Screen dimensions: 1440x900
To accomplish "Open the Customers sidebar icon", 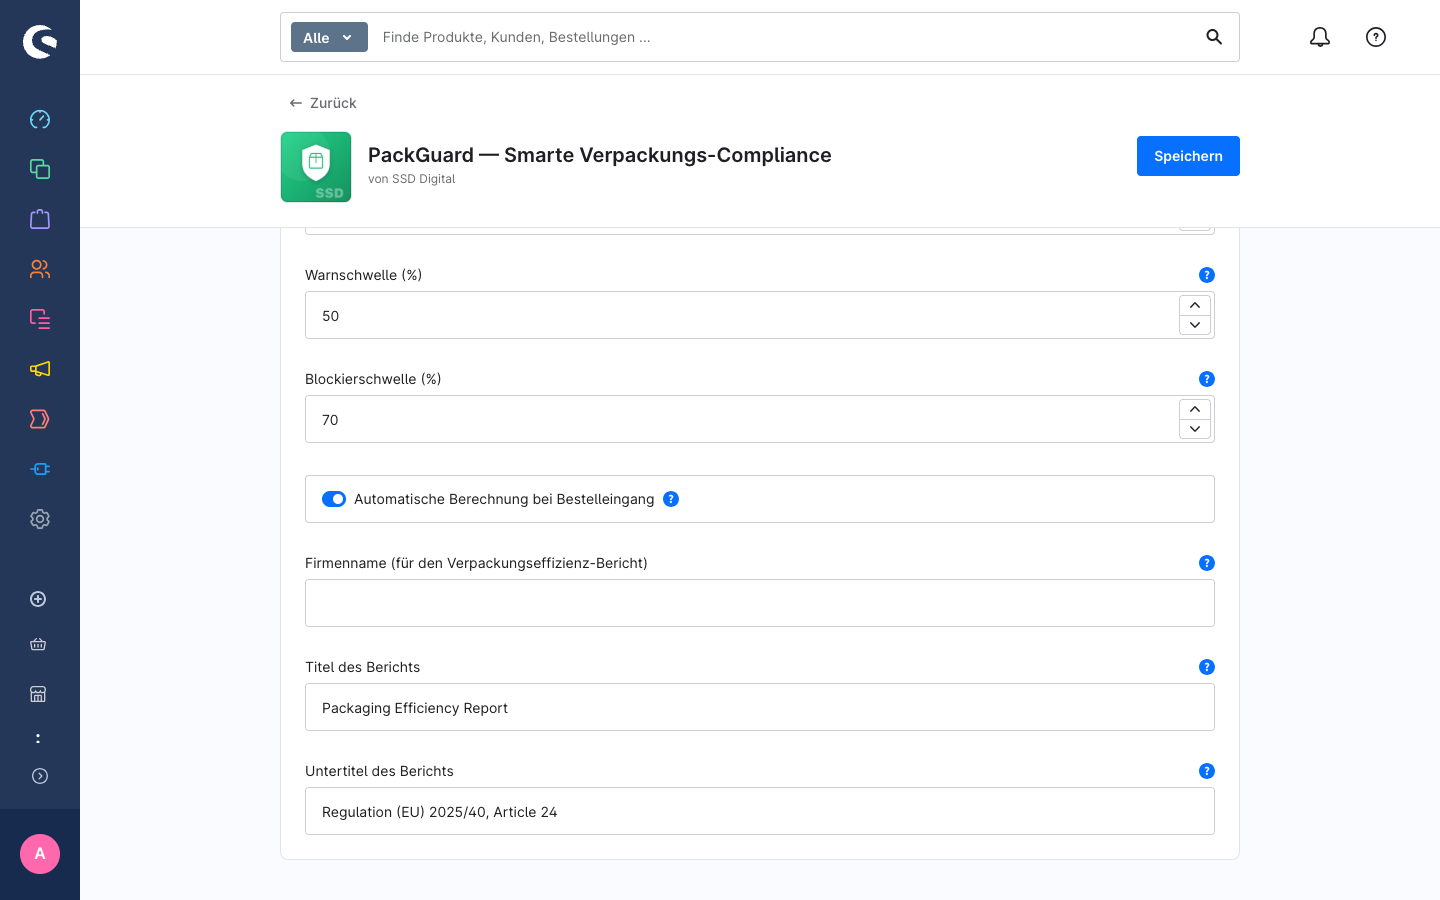I will [x=40, y=269].
